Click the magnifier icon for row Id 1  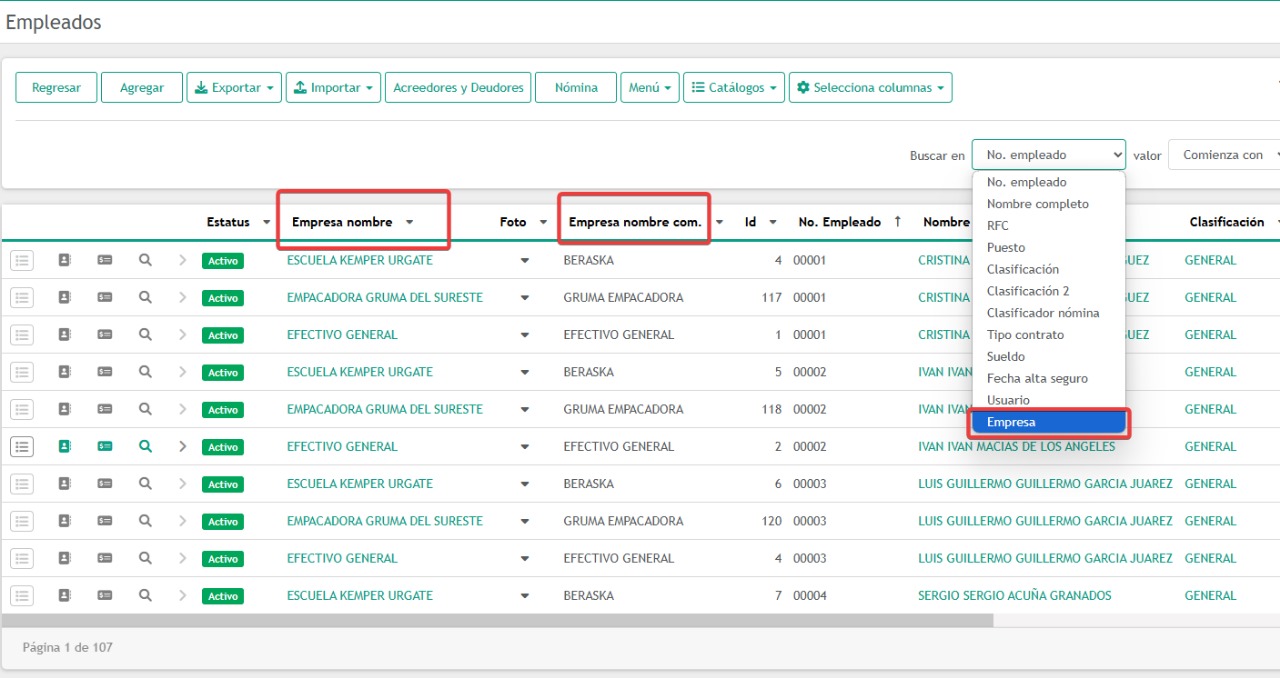[145, 335]
